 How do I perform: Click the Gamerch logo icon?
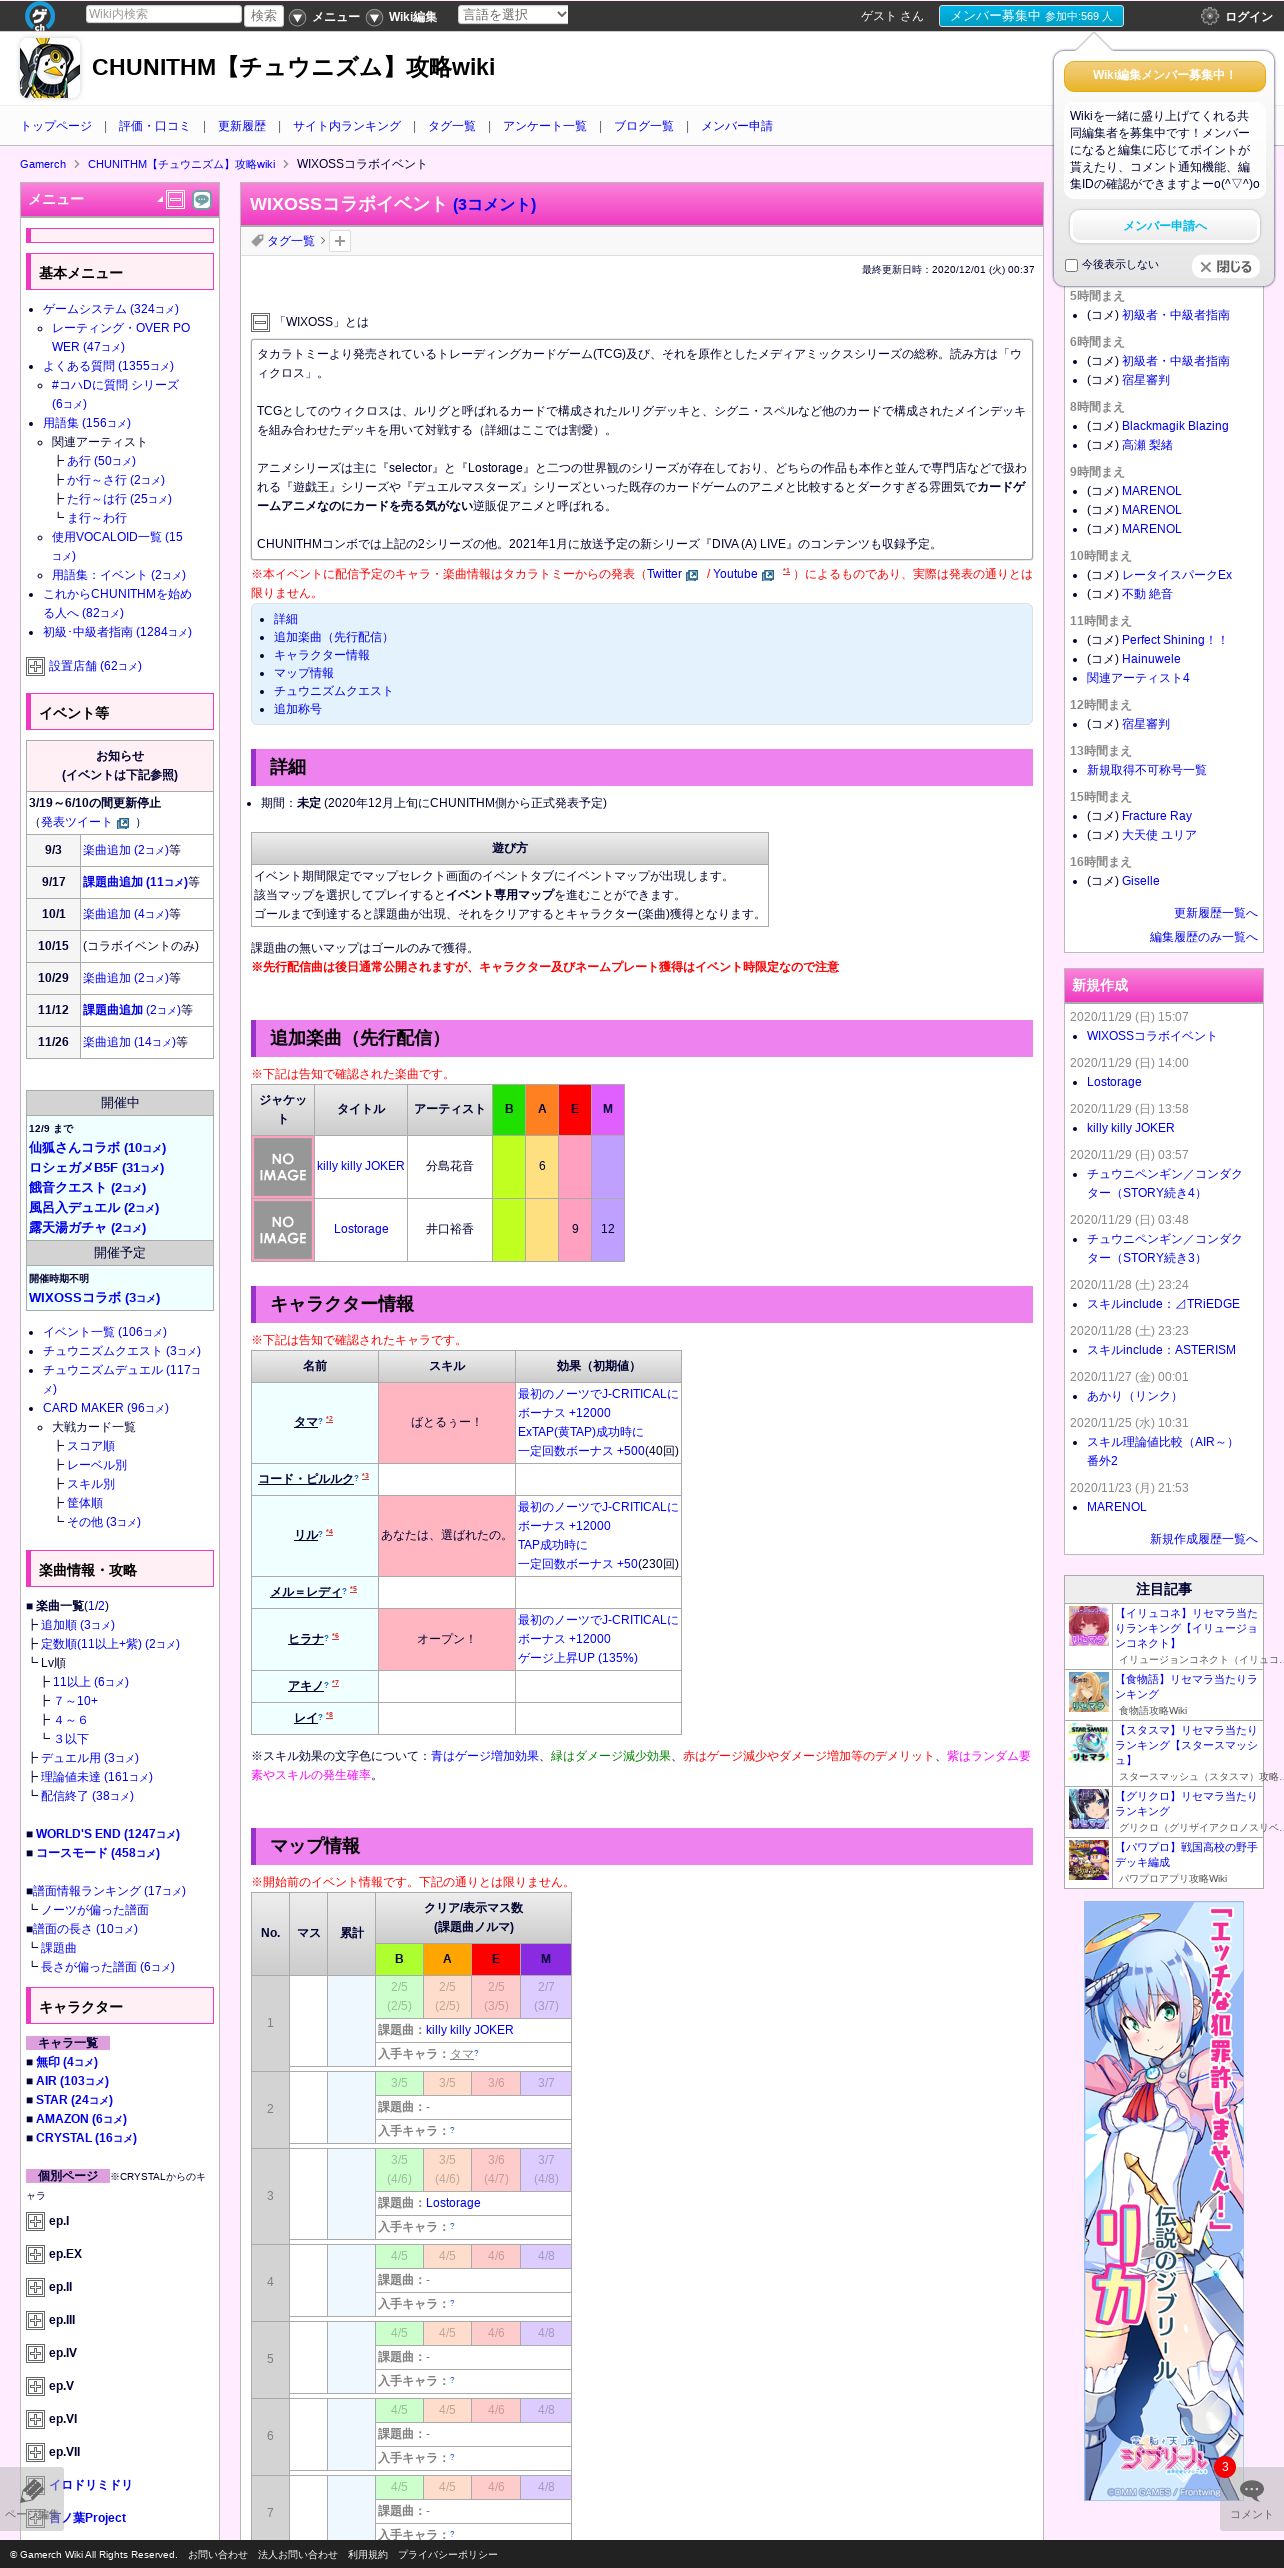pos(40,15)
